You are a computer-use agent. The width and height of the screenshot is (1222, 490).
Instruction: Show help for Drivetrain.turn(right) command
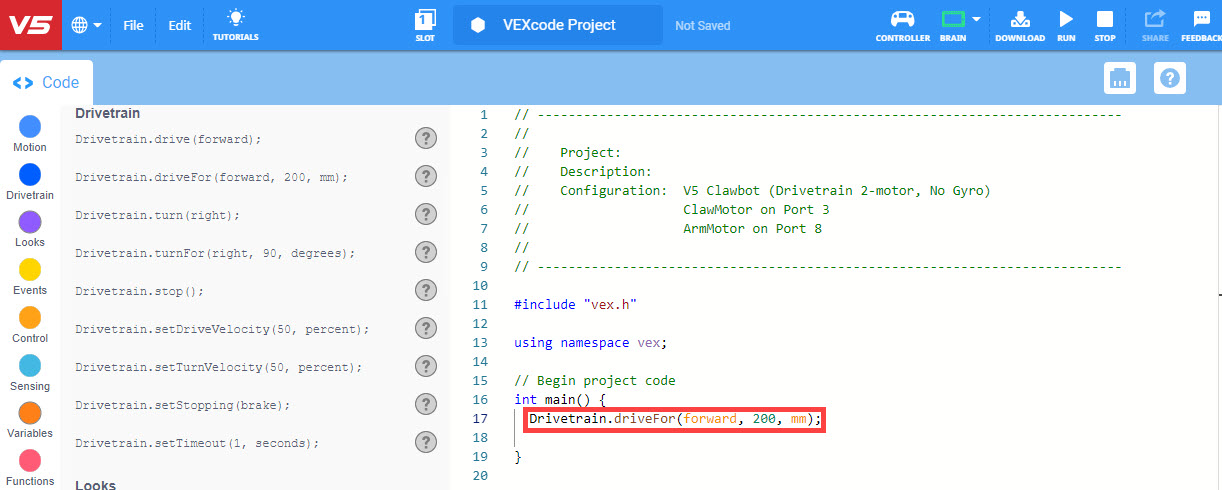[x=426, y=215]
